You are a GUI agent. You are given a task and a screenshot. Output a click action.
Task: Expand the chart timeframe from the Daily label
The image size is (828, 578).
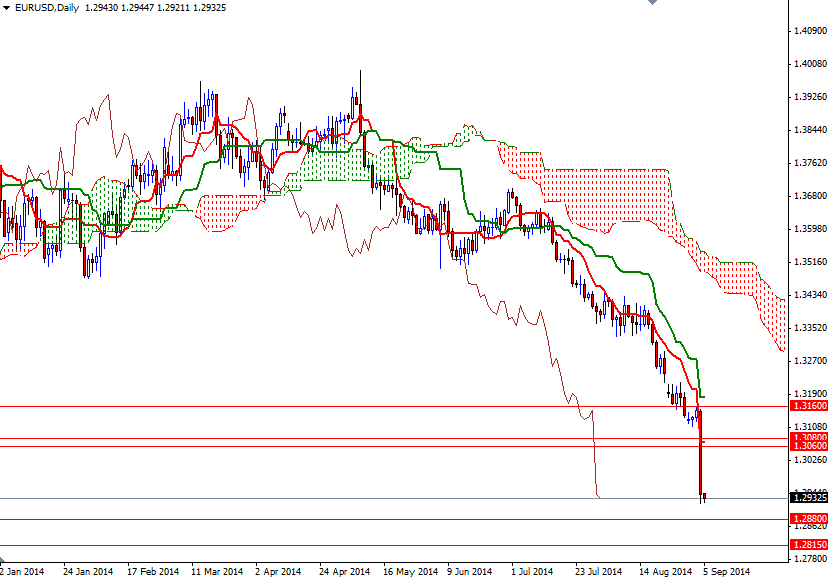coord(70,9)
